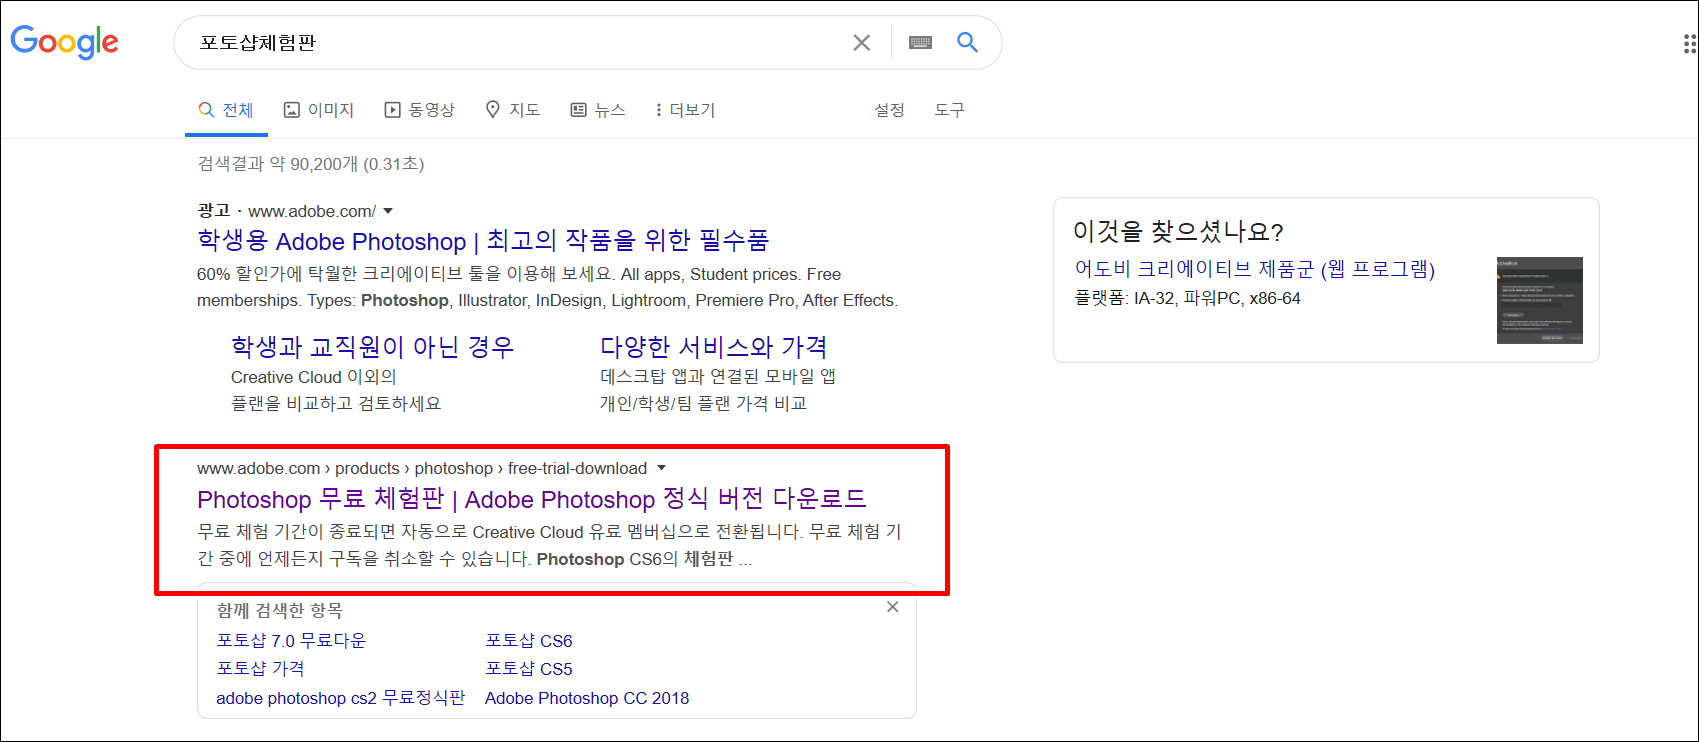Open 어도비 크리에이티브 제품군 link
The image size is (1699, 742).
pyautogui.click(x=1255, y=269)
